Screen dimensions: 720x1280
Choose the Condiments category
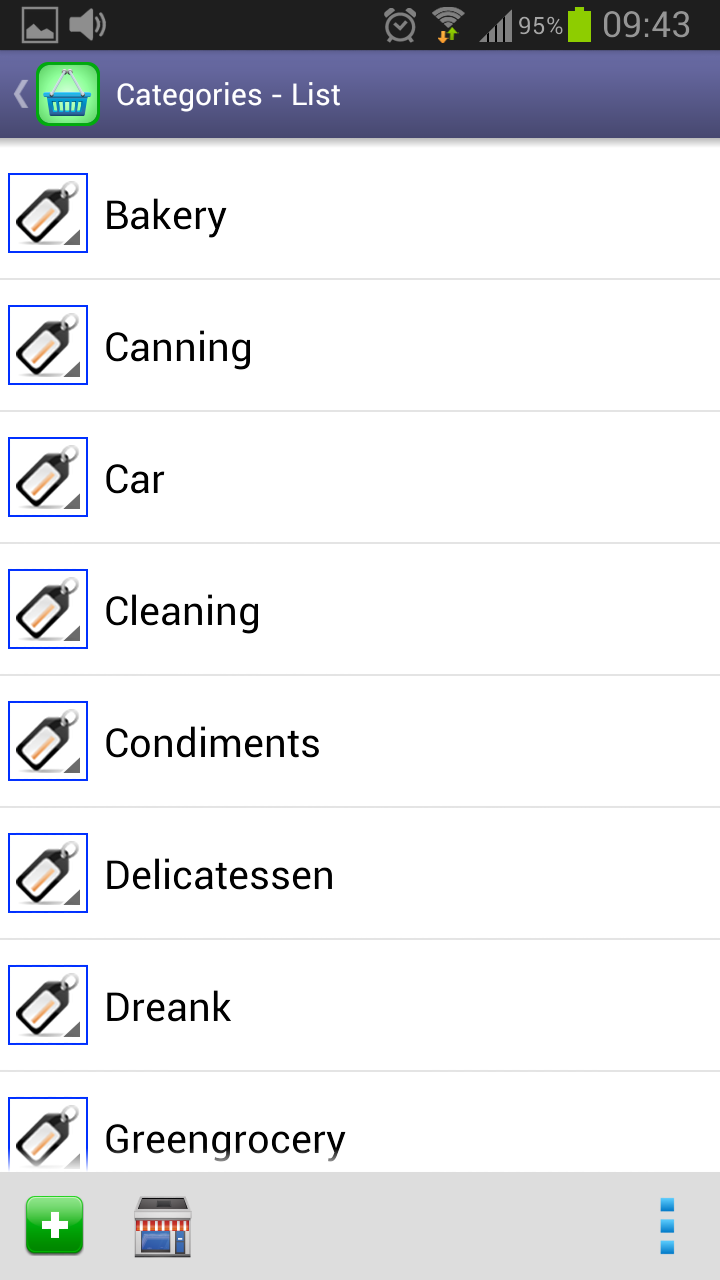[400, 743]
